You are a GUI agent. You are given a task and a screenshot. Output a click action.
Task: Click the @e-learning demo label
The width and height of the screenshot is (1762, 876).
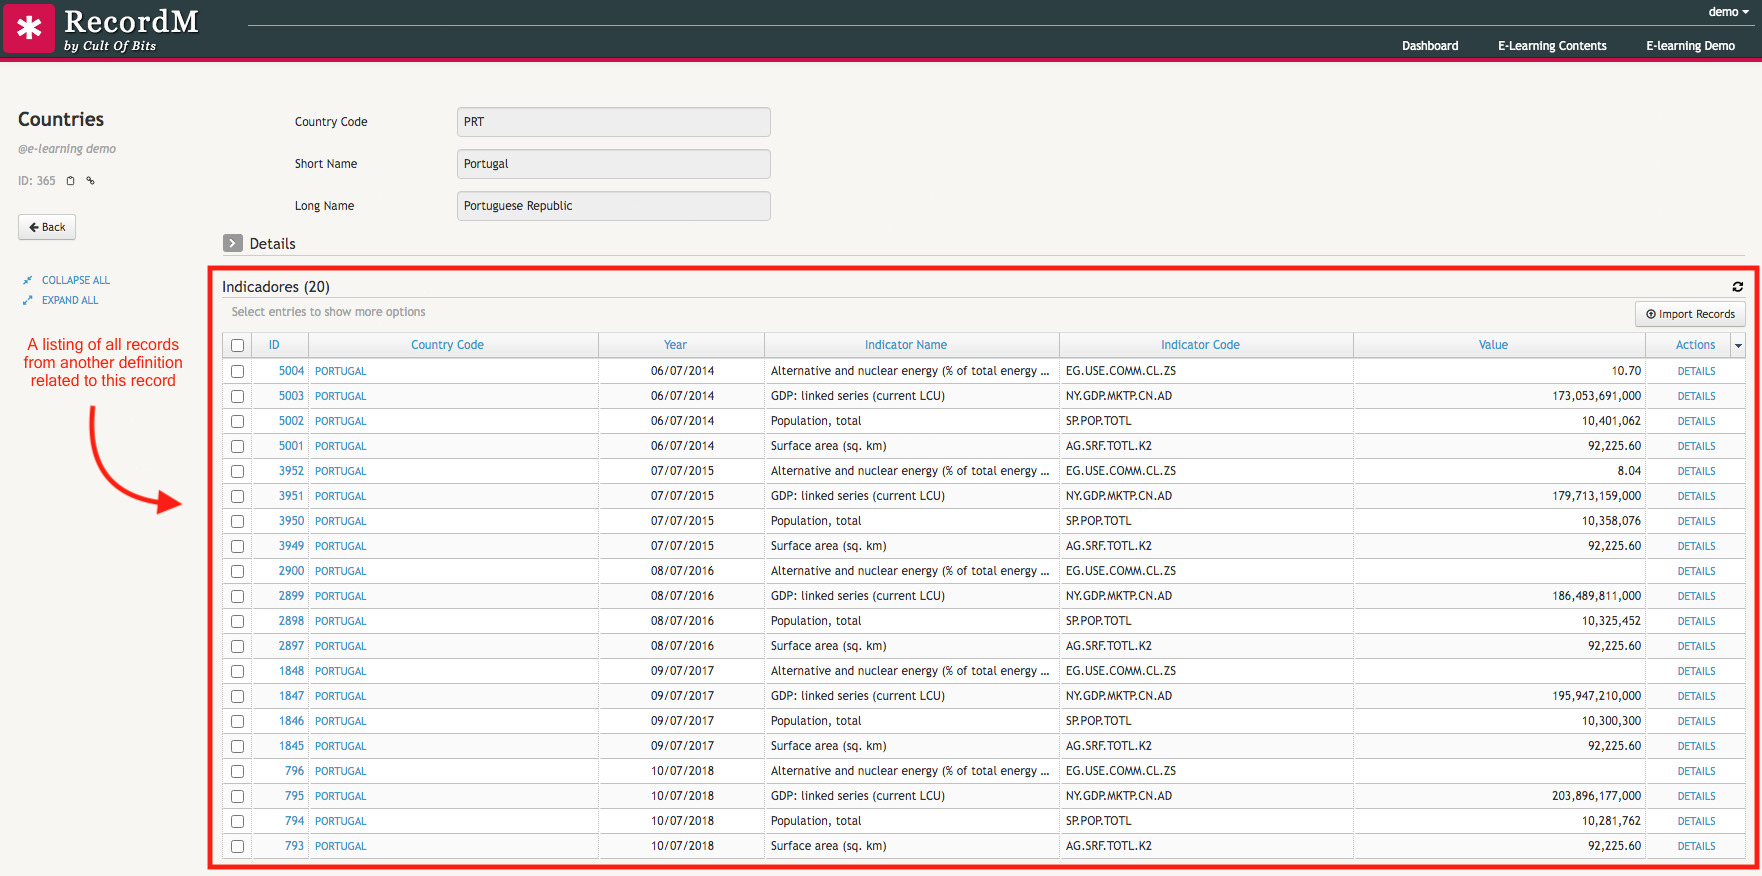pyautogui.click(x=67, y=149)
